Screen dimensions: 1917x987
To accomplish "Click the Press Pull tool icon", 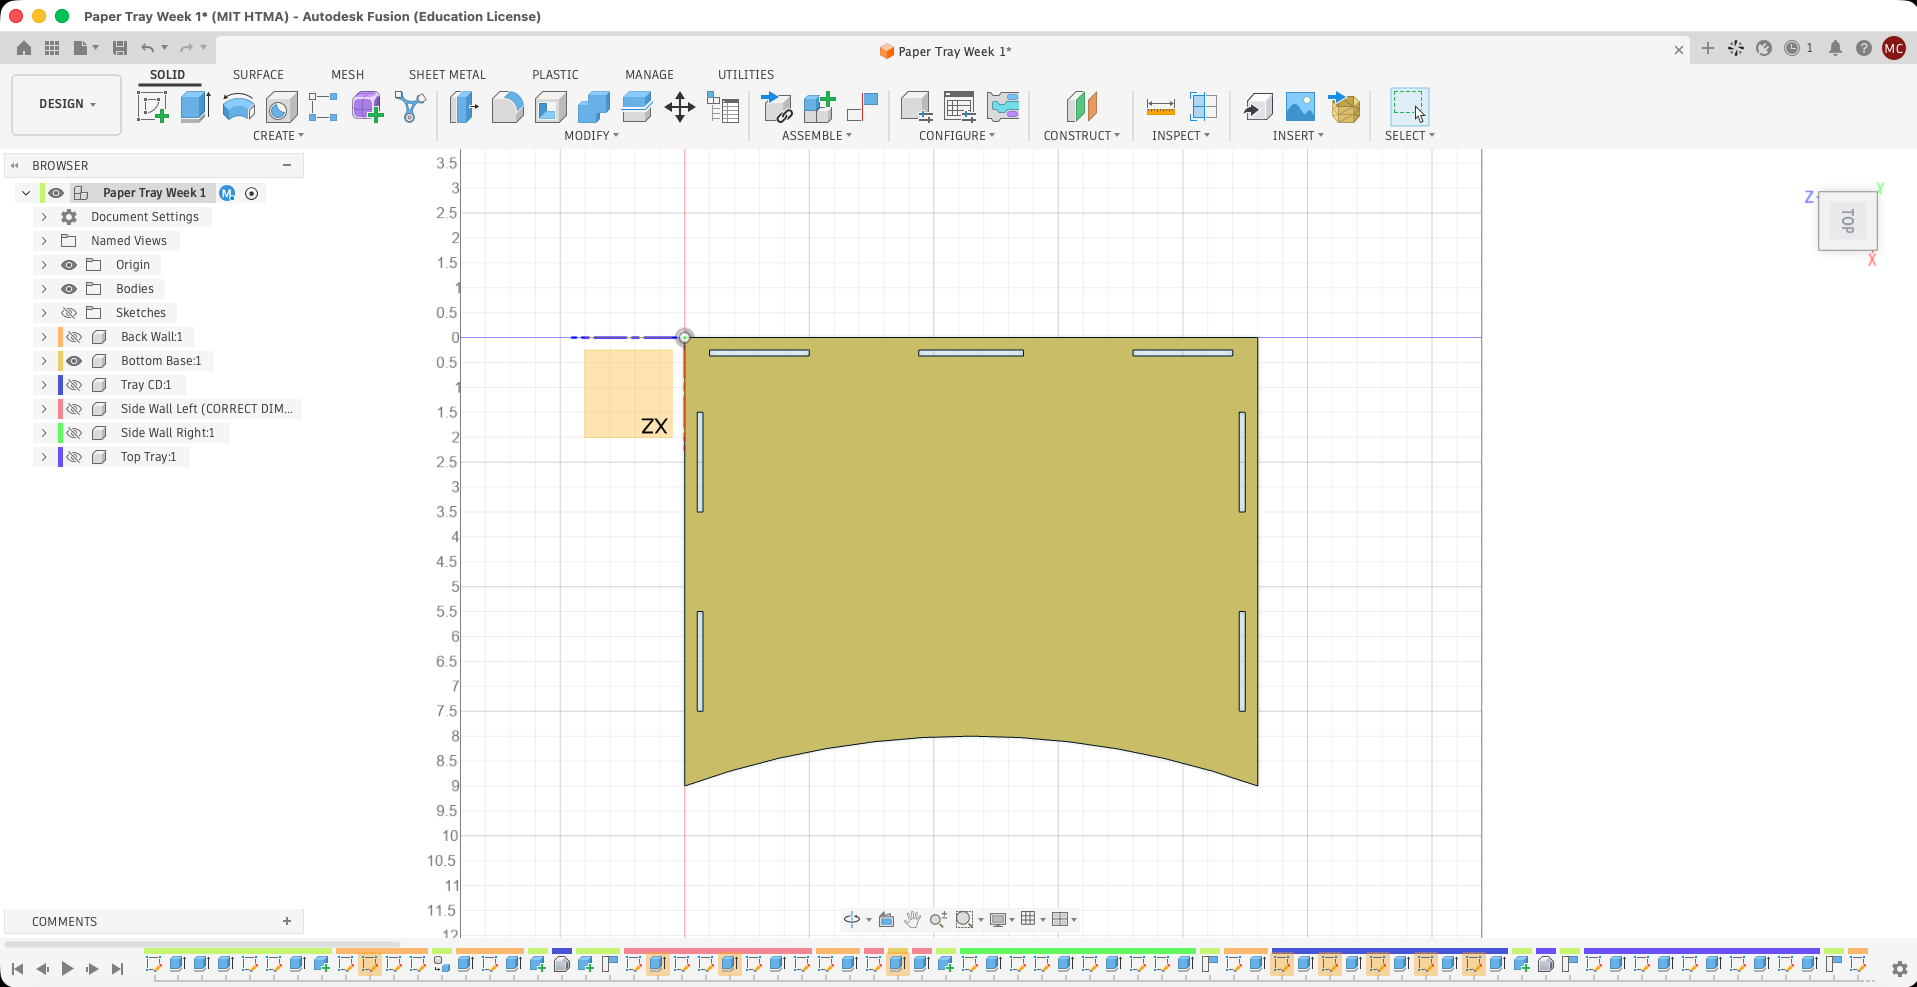I will (x=465, y=107).
